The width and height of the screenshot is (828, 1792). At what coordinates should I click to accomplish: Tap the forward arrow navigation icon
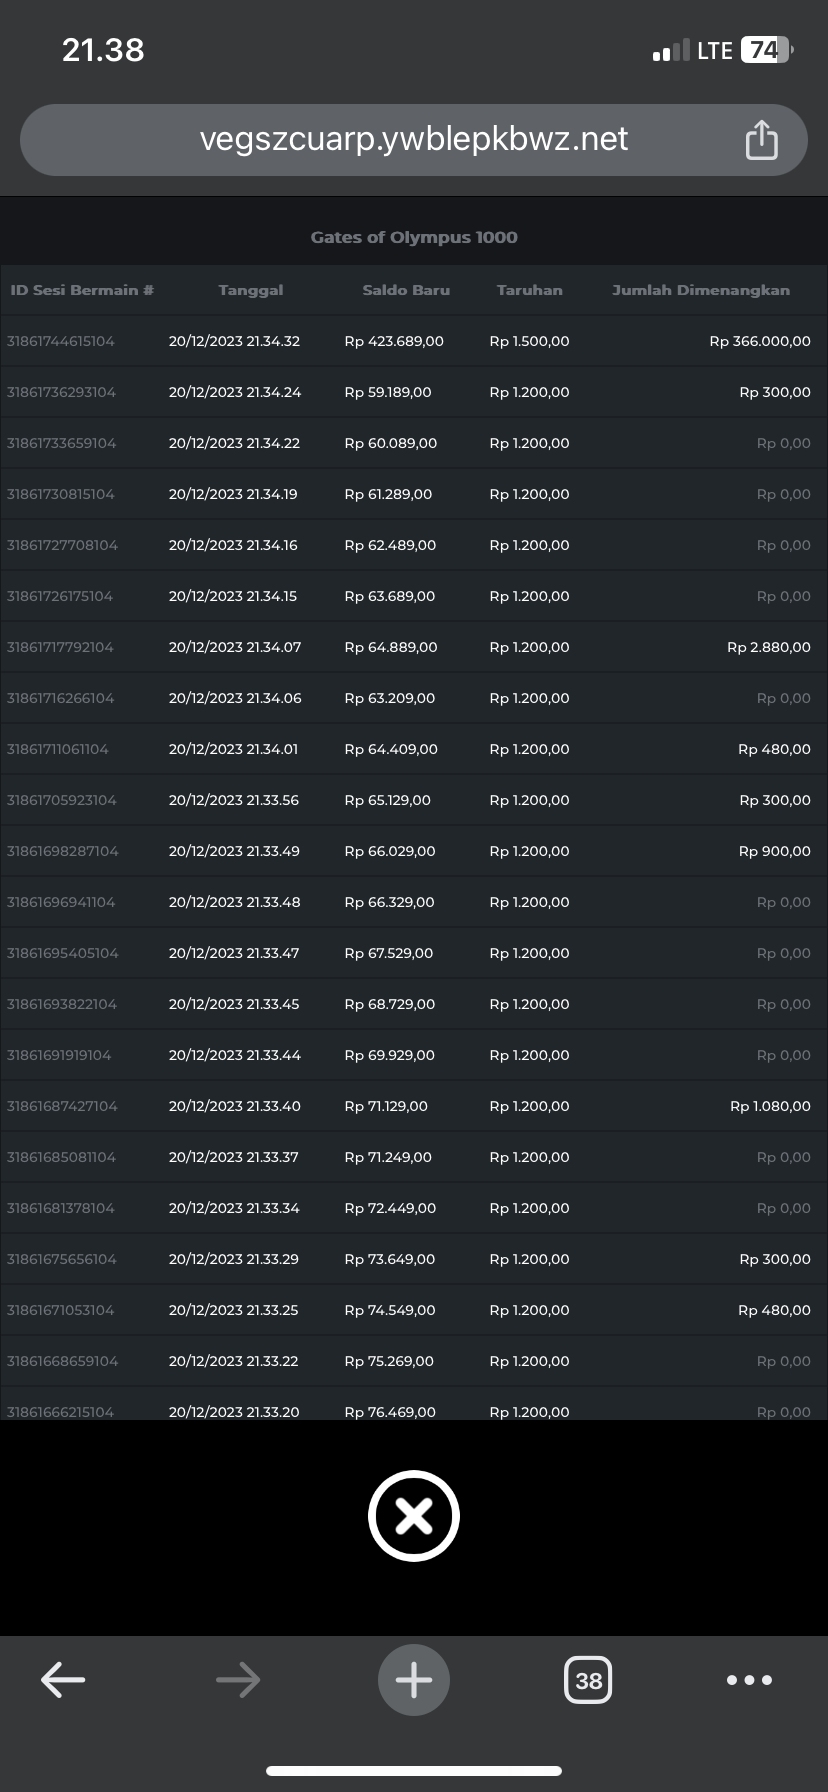[238, 1680]
